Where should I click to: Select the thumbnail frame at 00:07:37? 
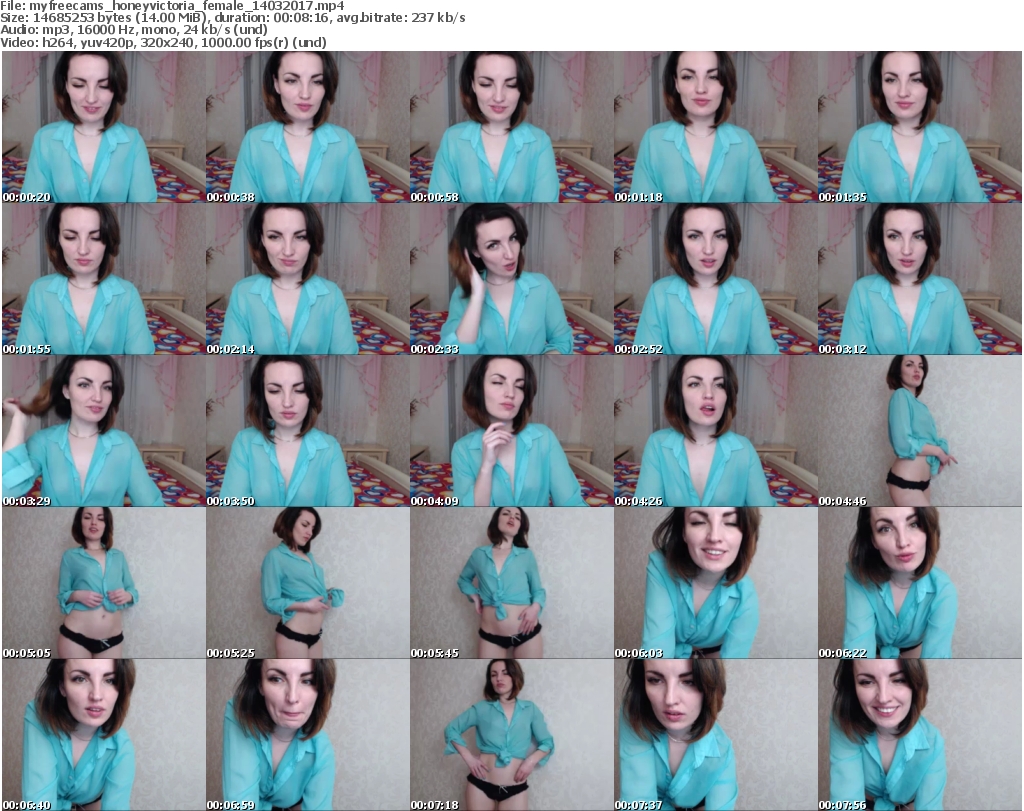716,735
